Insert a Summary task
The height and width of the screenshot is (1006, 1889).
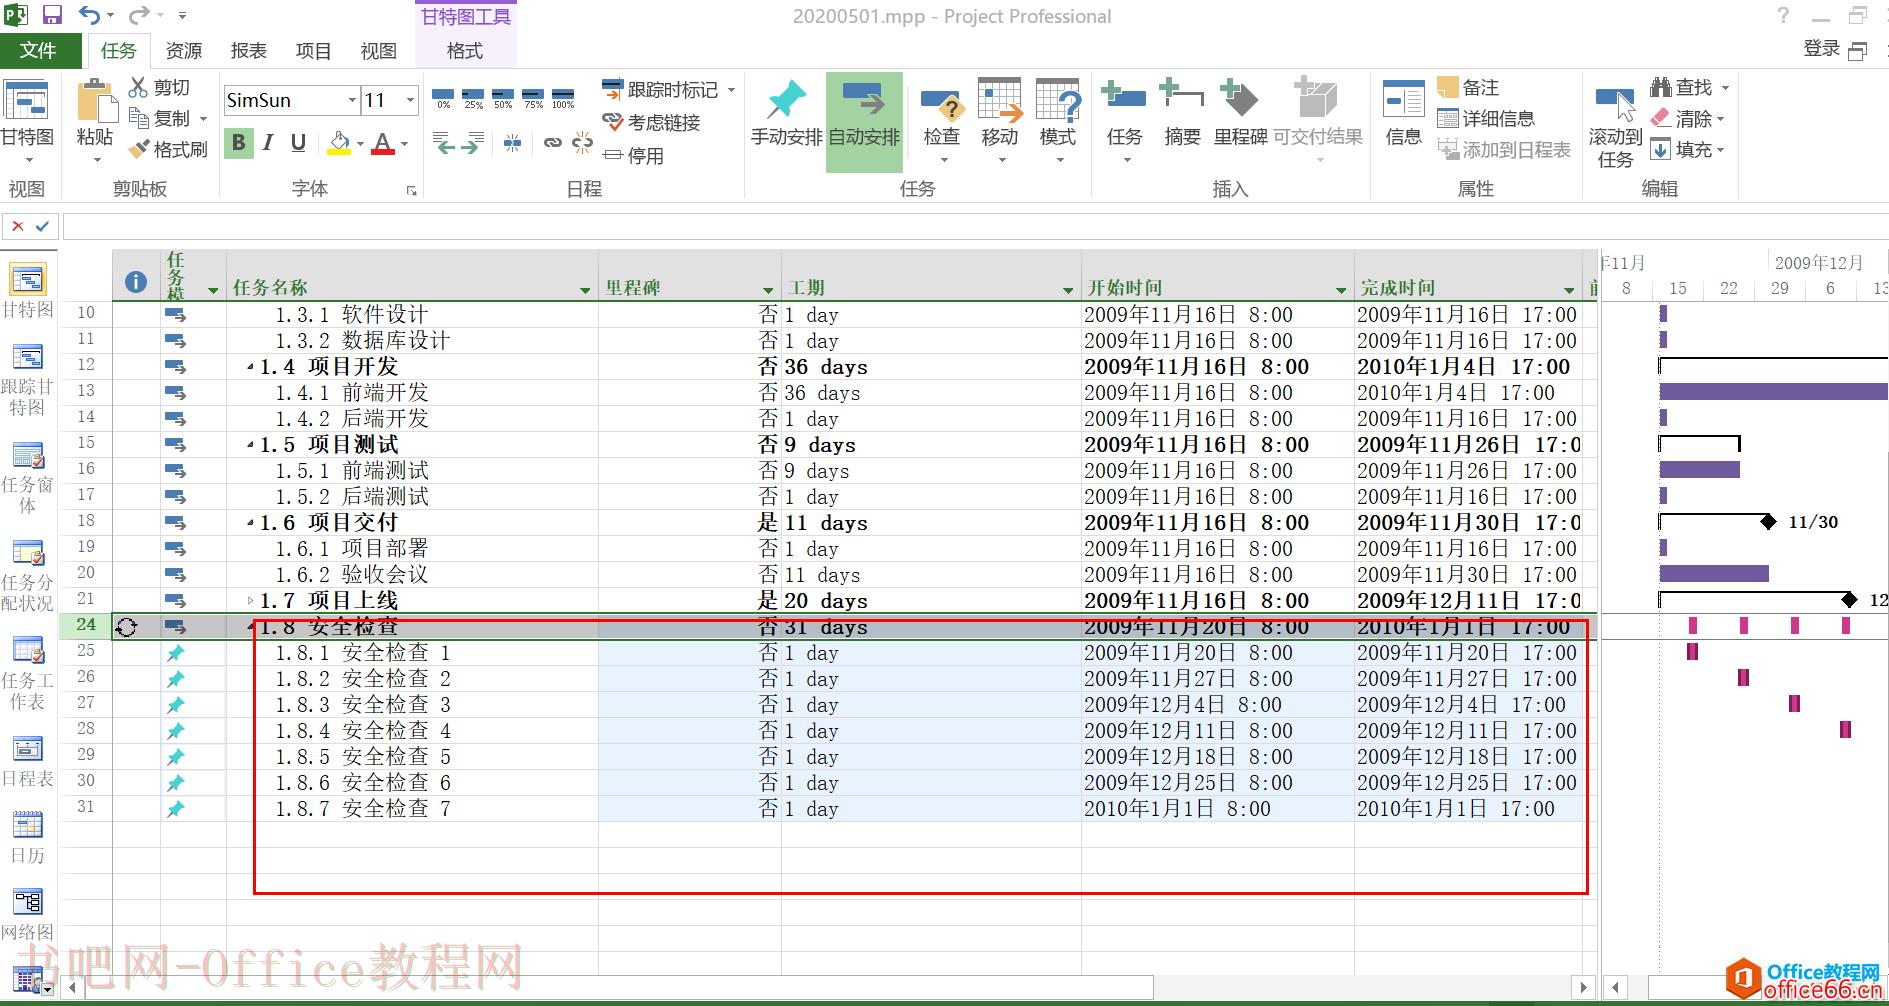[1181, 113]
